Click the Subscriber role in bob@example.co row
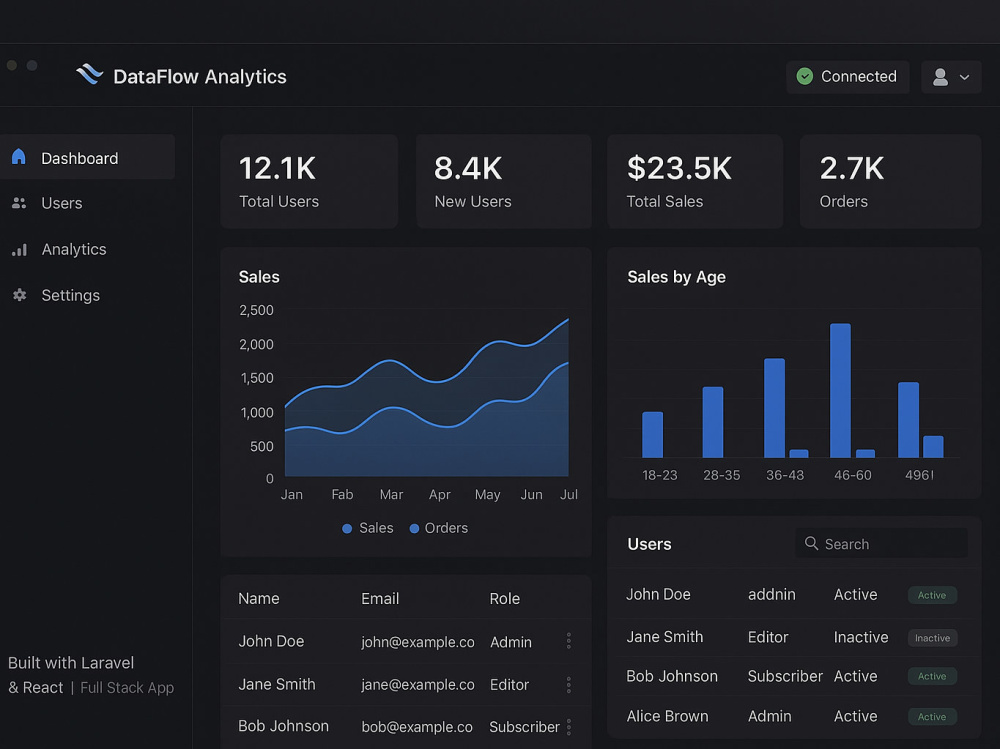Image resolution: width=1000 pixels, height=749 pixels. pyautogui.click(x=524, y=727)
